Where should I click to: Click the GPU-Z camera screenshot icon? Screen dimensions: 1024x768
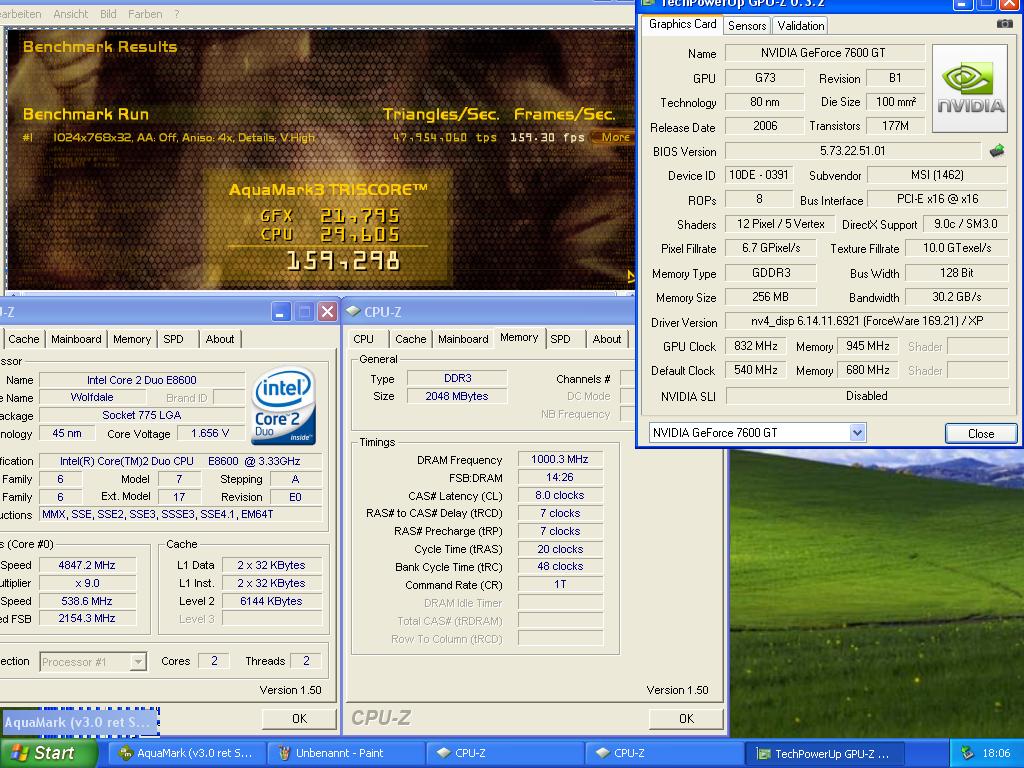click(x=1004, y=24)
